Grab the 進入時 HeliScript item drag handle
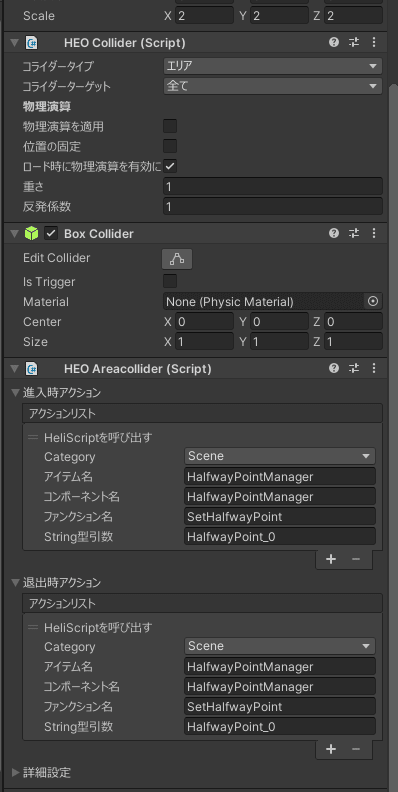This screenshot has height=792, width=398. pos(33,437)
